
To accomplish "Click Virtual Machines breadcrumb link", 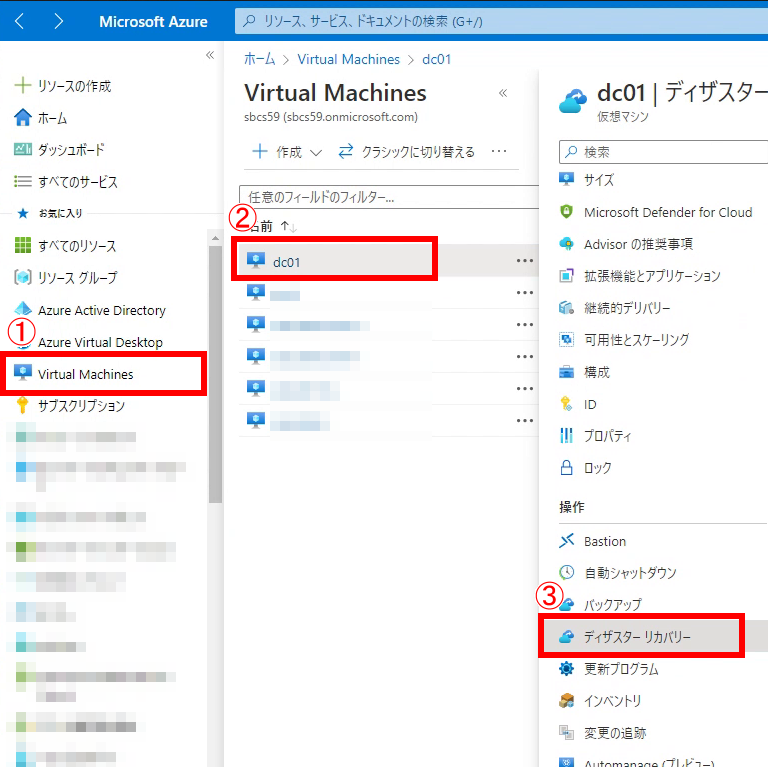I will (x=349, y=59).
